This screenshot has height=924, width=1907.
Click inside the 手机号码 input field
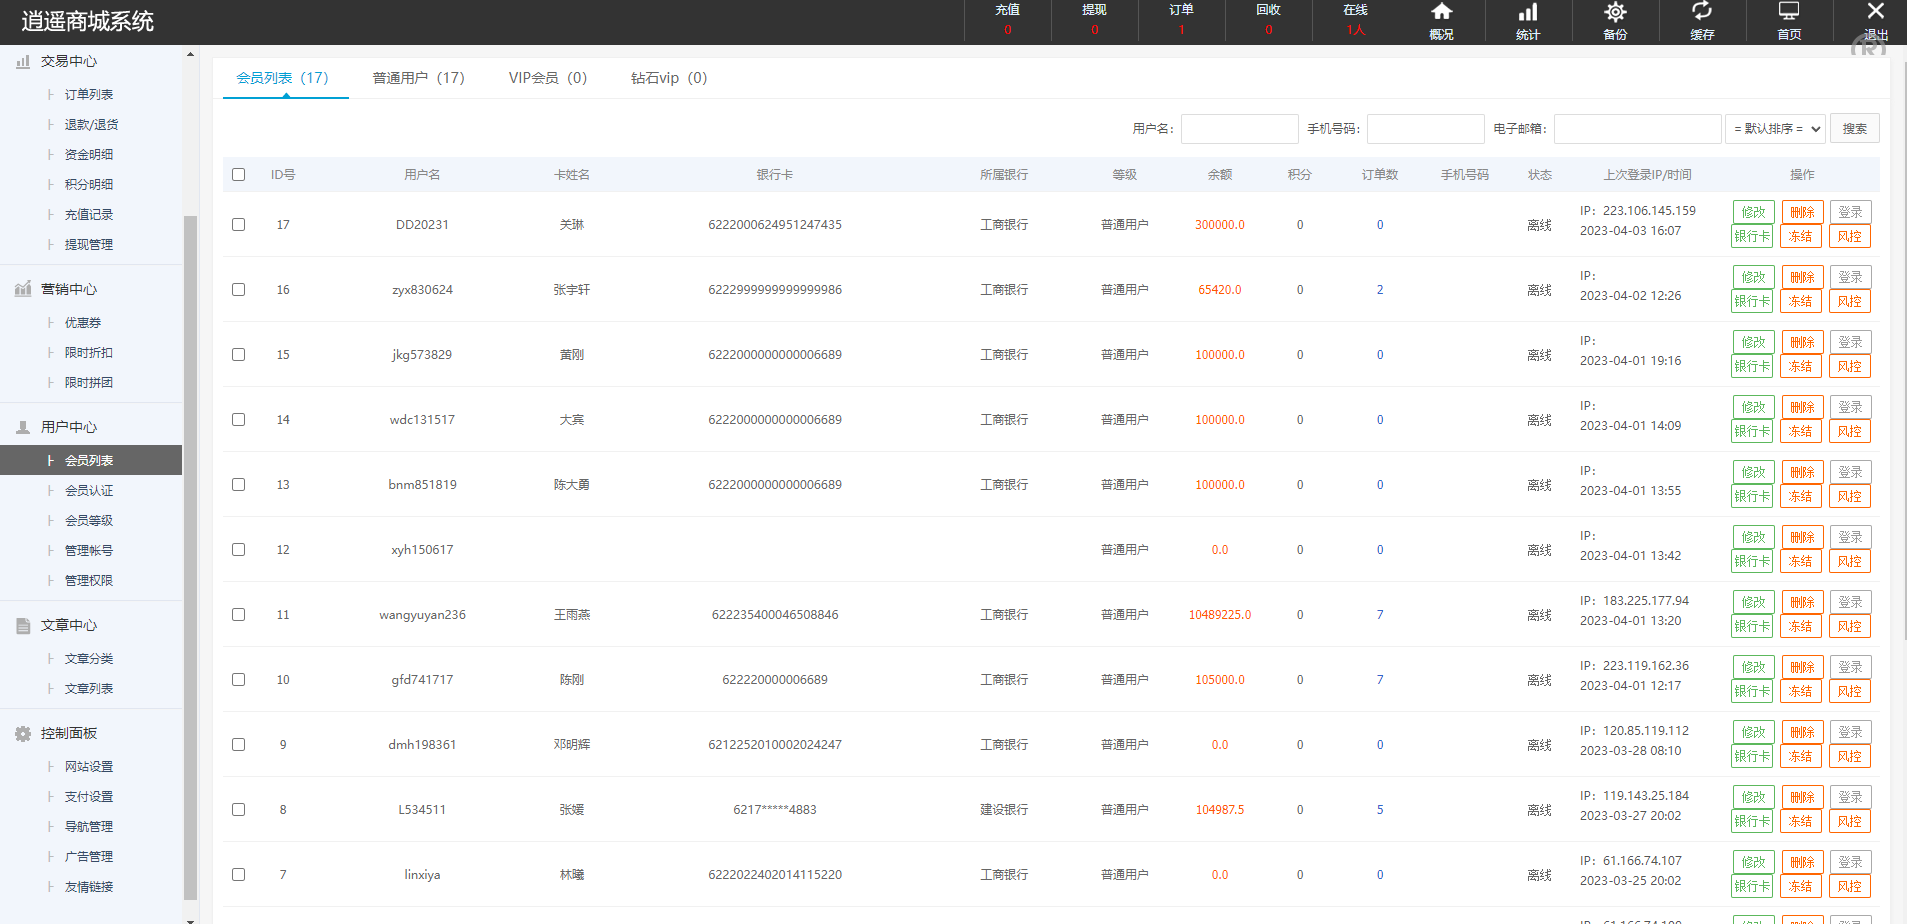[1425, 128]
